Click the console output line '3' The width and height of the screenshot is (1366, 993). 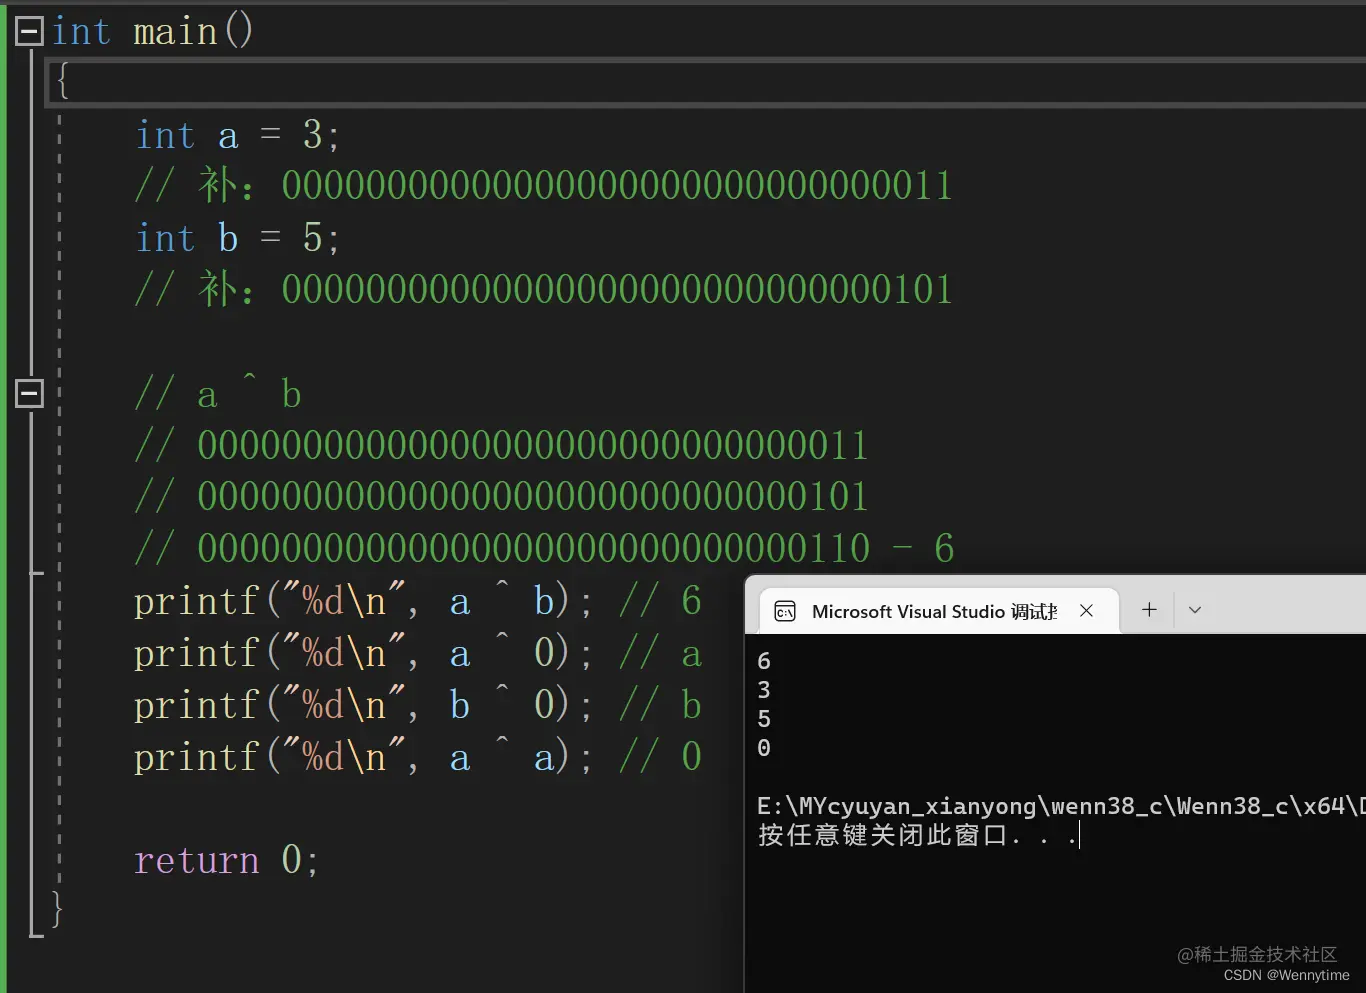pyautogui.click(x=764, y=690)
